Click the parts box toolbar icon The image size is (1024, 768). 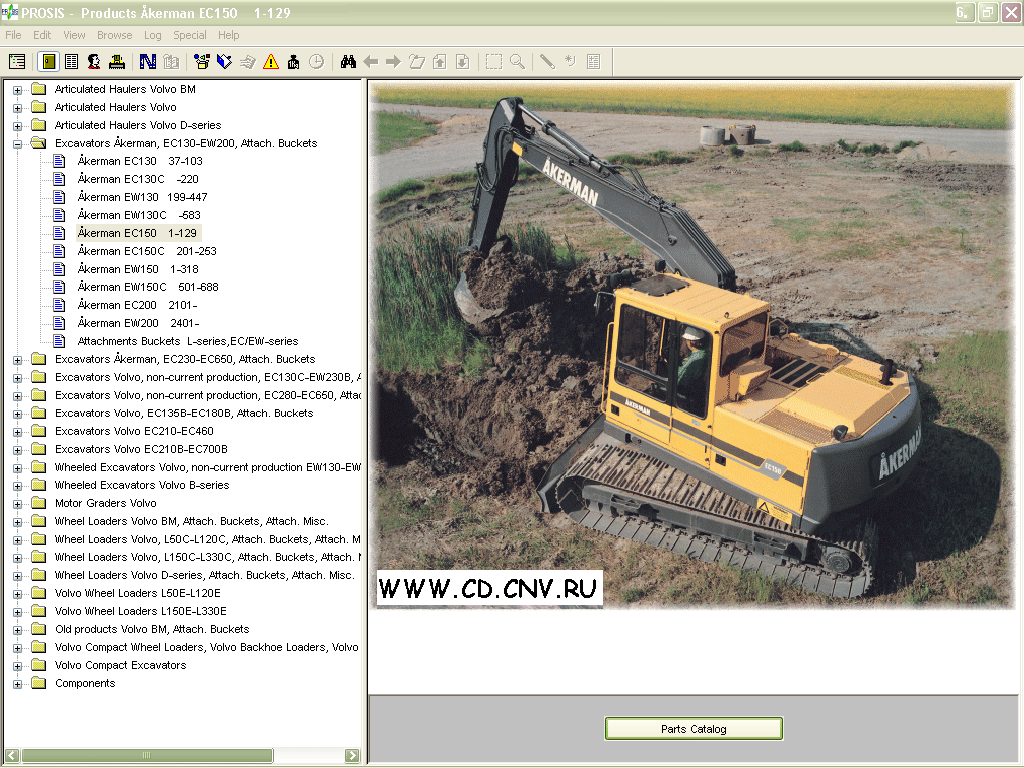click(x=202, y=61)
